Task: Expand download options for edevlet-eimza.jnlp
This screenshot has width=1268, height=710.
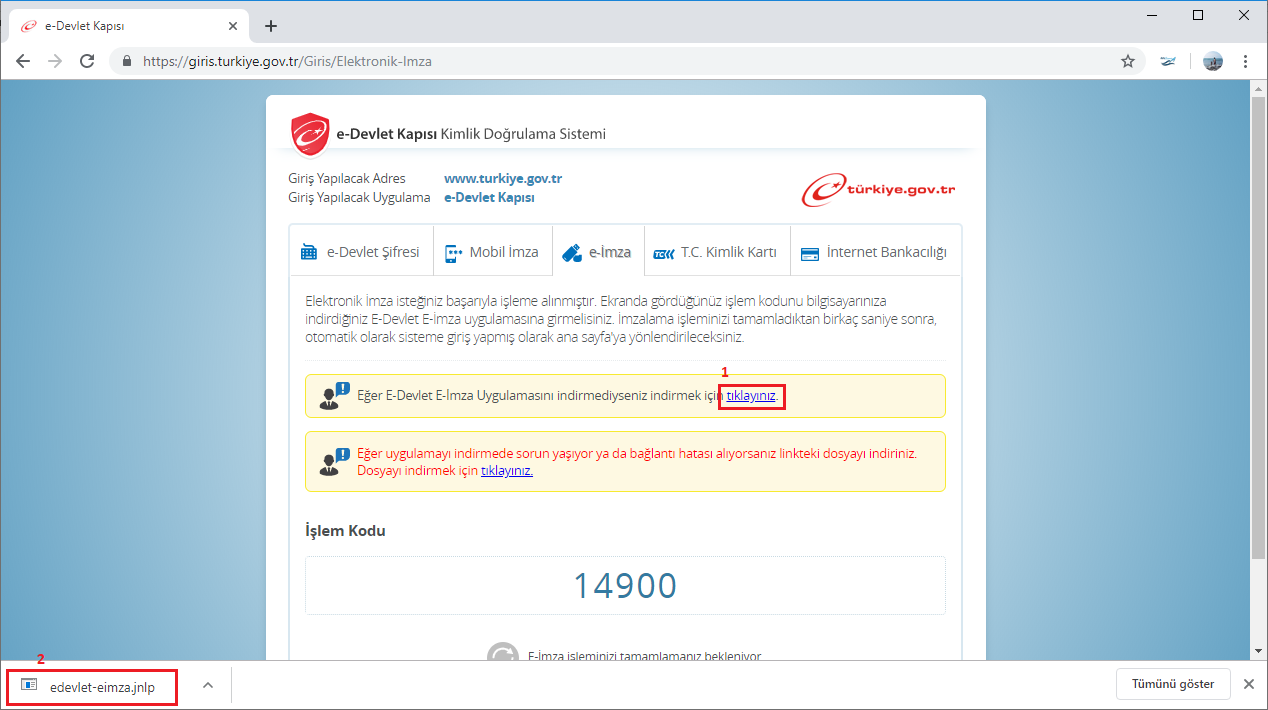Action: coord(208,685)
